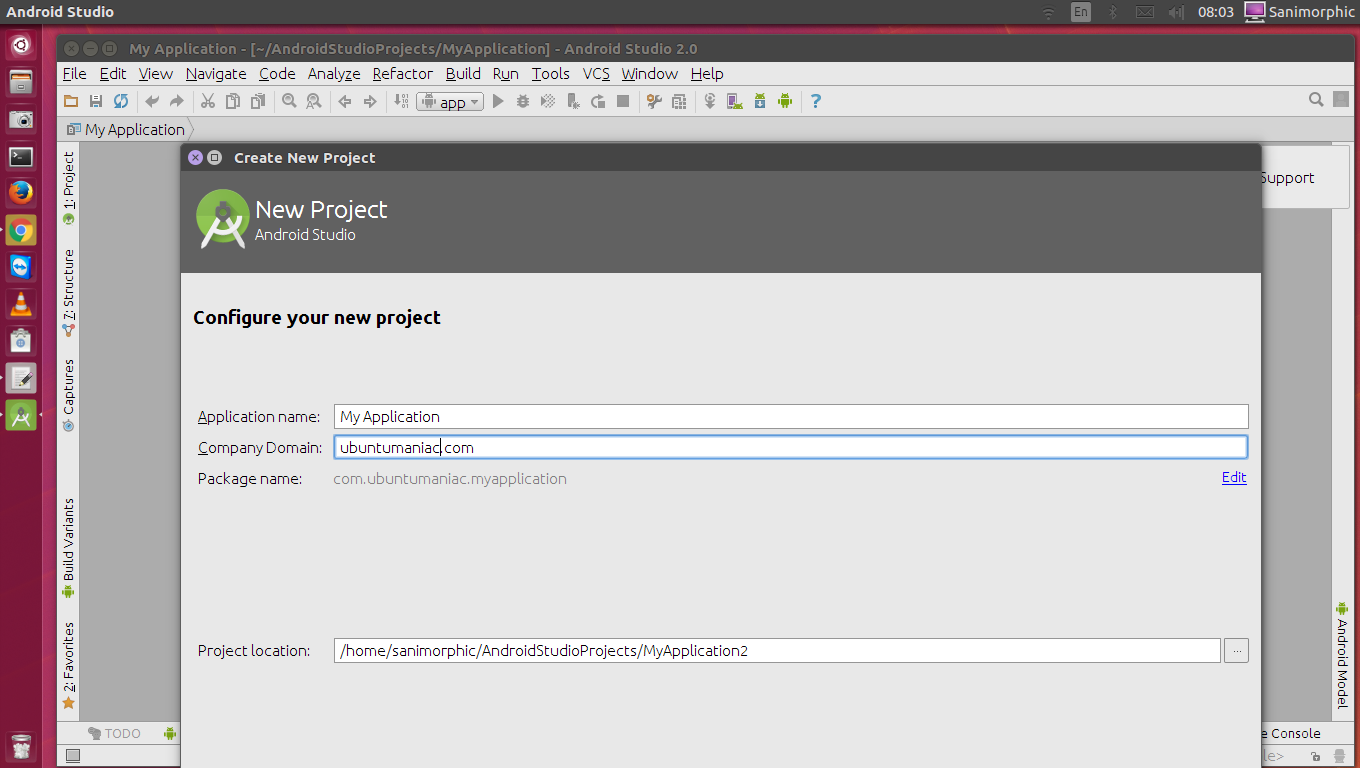
Task: Open the Window menu
Action: (650, 74)
